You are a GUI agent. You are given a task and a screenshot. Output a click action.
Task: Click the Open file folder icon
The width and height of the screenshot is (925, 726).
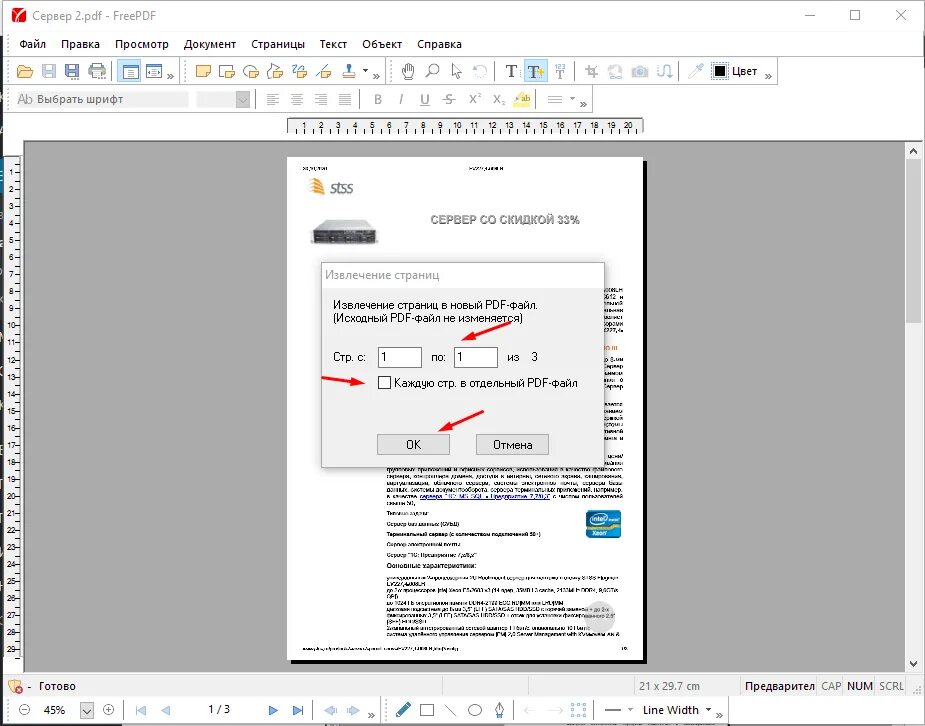pyautogui.click(x=25, y=71)
